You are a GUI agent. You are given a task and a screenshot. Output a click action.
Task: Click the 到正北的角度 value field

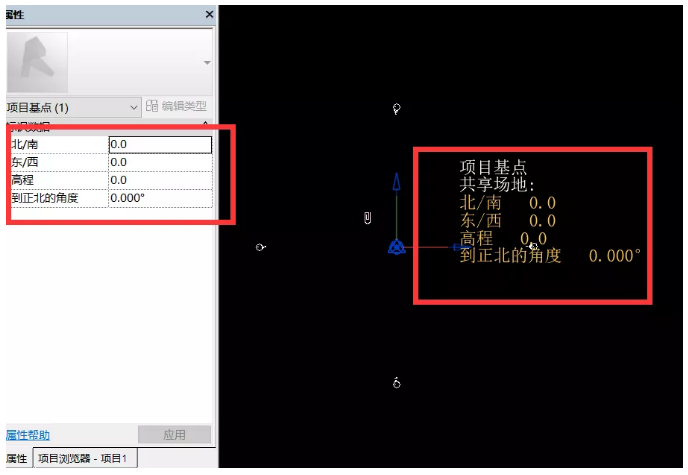(x=160, y=198)
